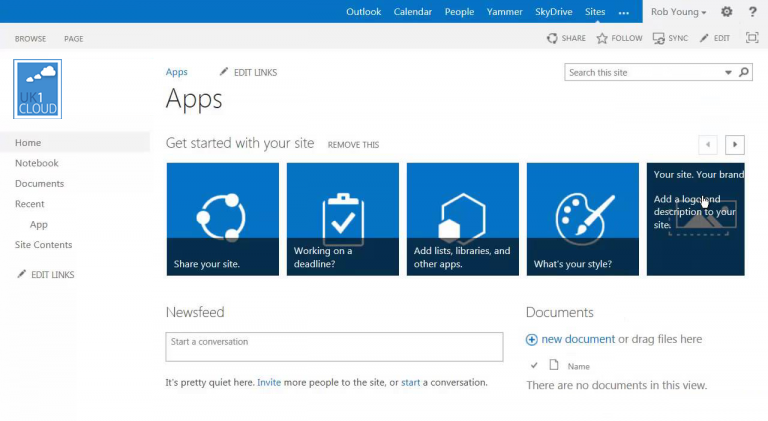Go to SkyDrive in the top bar
768x421 pixels.
tap(553, 12)
